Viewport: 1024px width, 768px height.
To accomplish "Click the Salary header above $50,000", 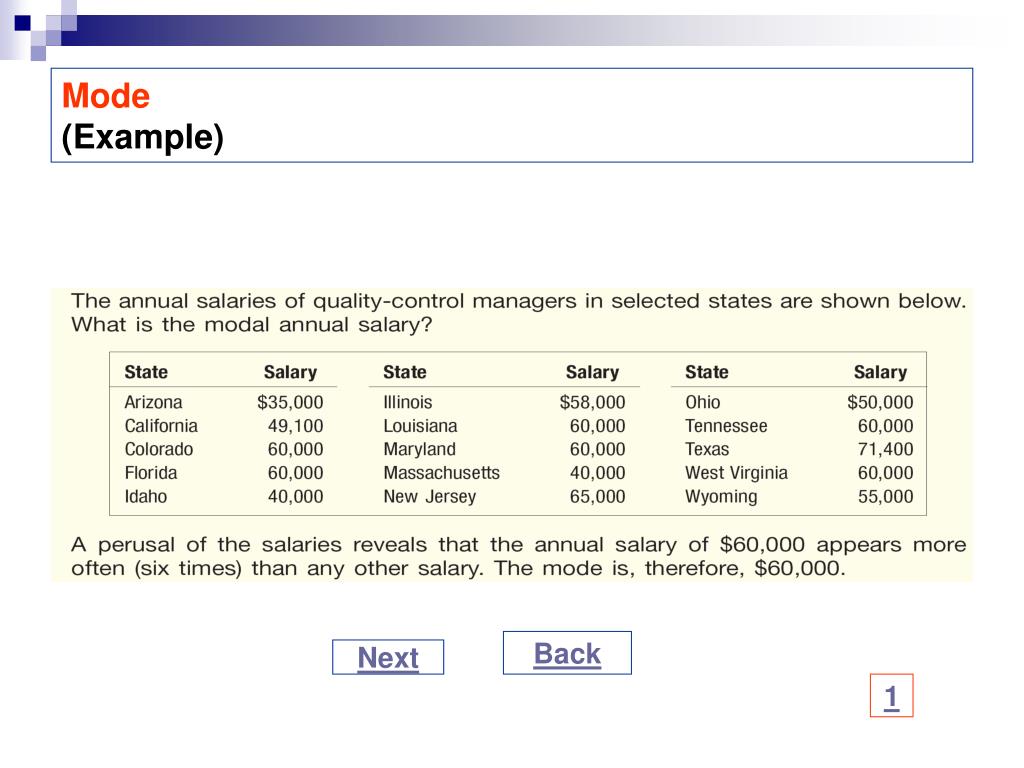I will (880, 372).
